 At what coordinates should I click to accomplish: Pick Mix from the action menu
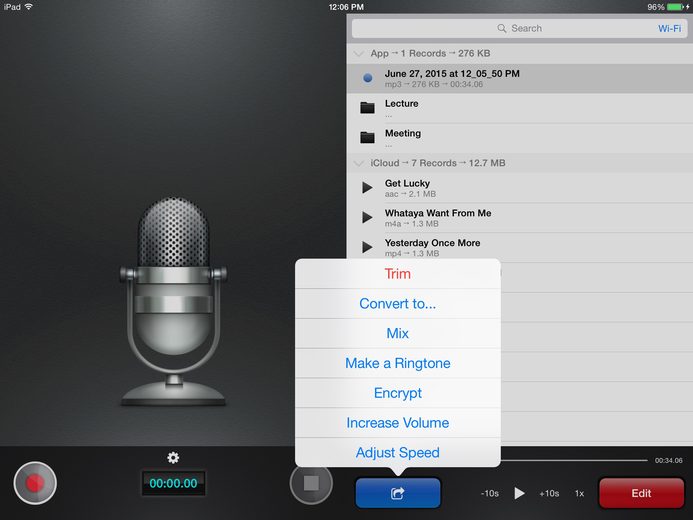398,333
